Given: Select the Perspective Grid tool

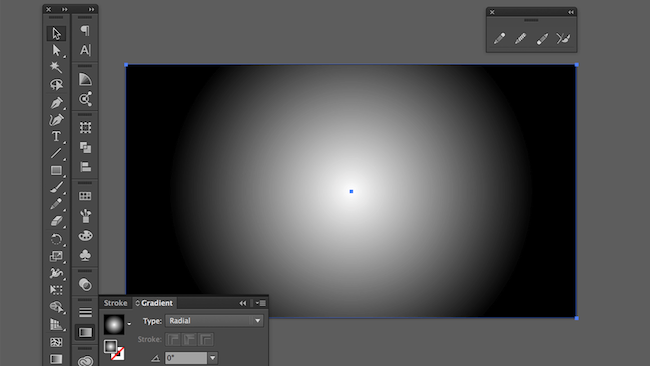Looking at the screenshot, I should tap(56, 324).
